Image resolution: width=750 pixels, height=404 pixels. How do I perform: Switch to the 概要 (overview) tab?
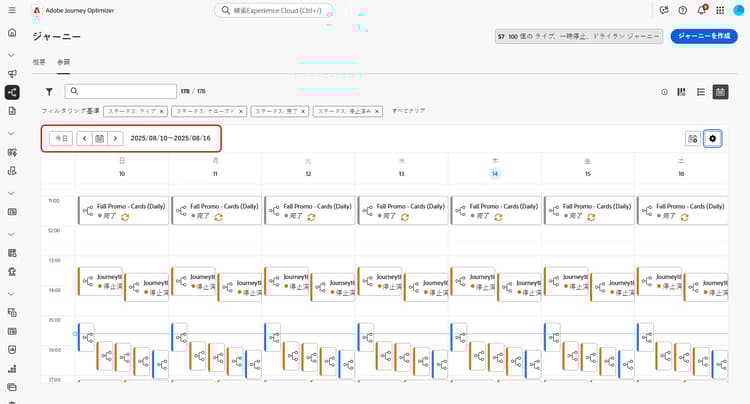coord(39,62)
